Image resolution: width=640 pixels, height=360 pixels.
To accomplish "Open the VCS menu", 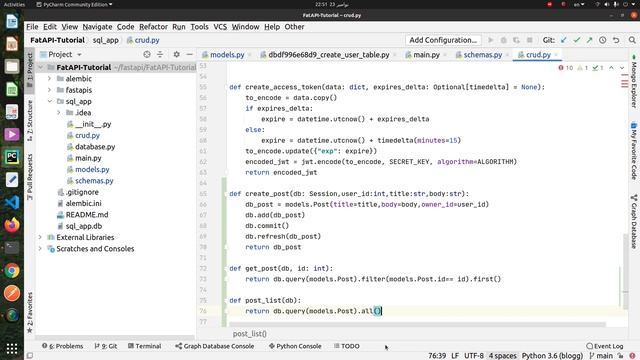I will 220,27.
